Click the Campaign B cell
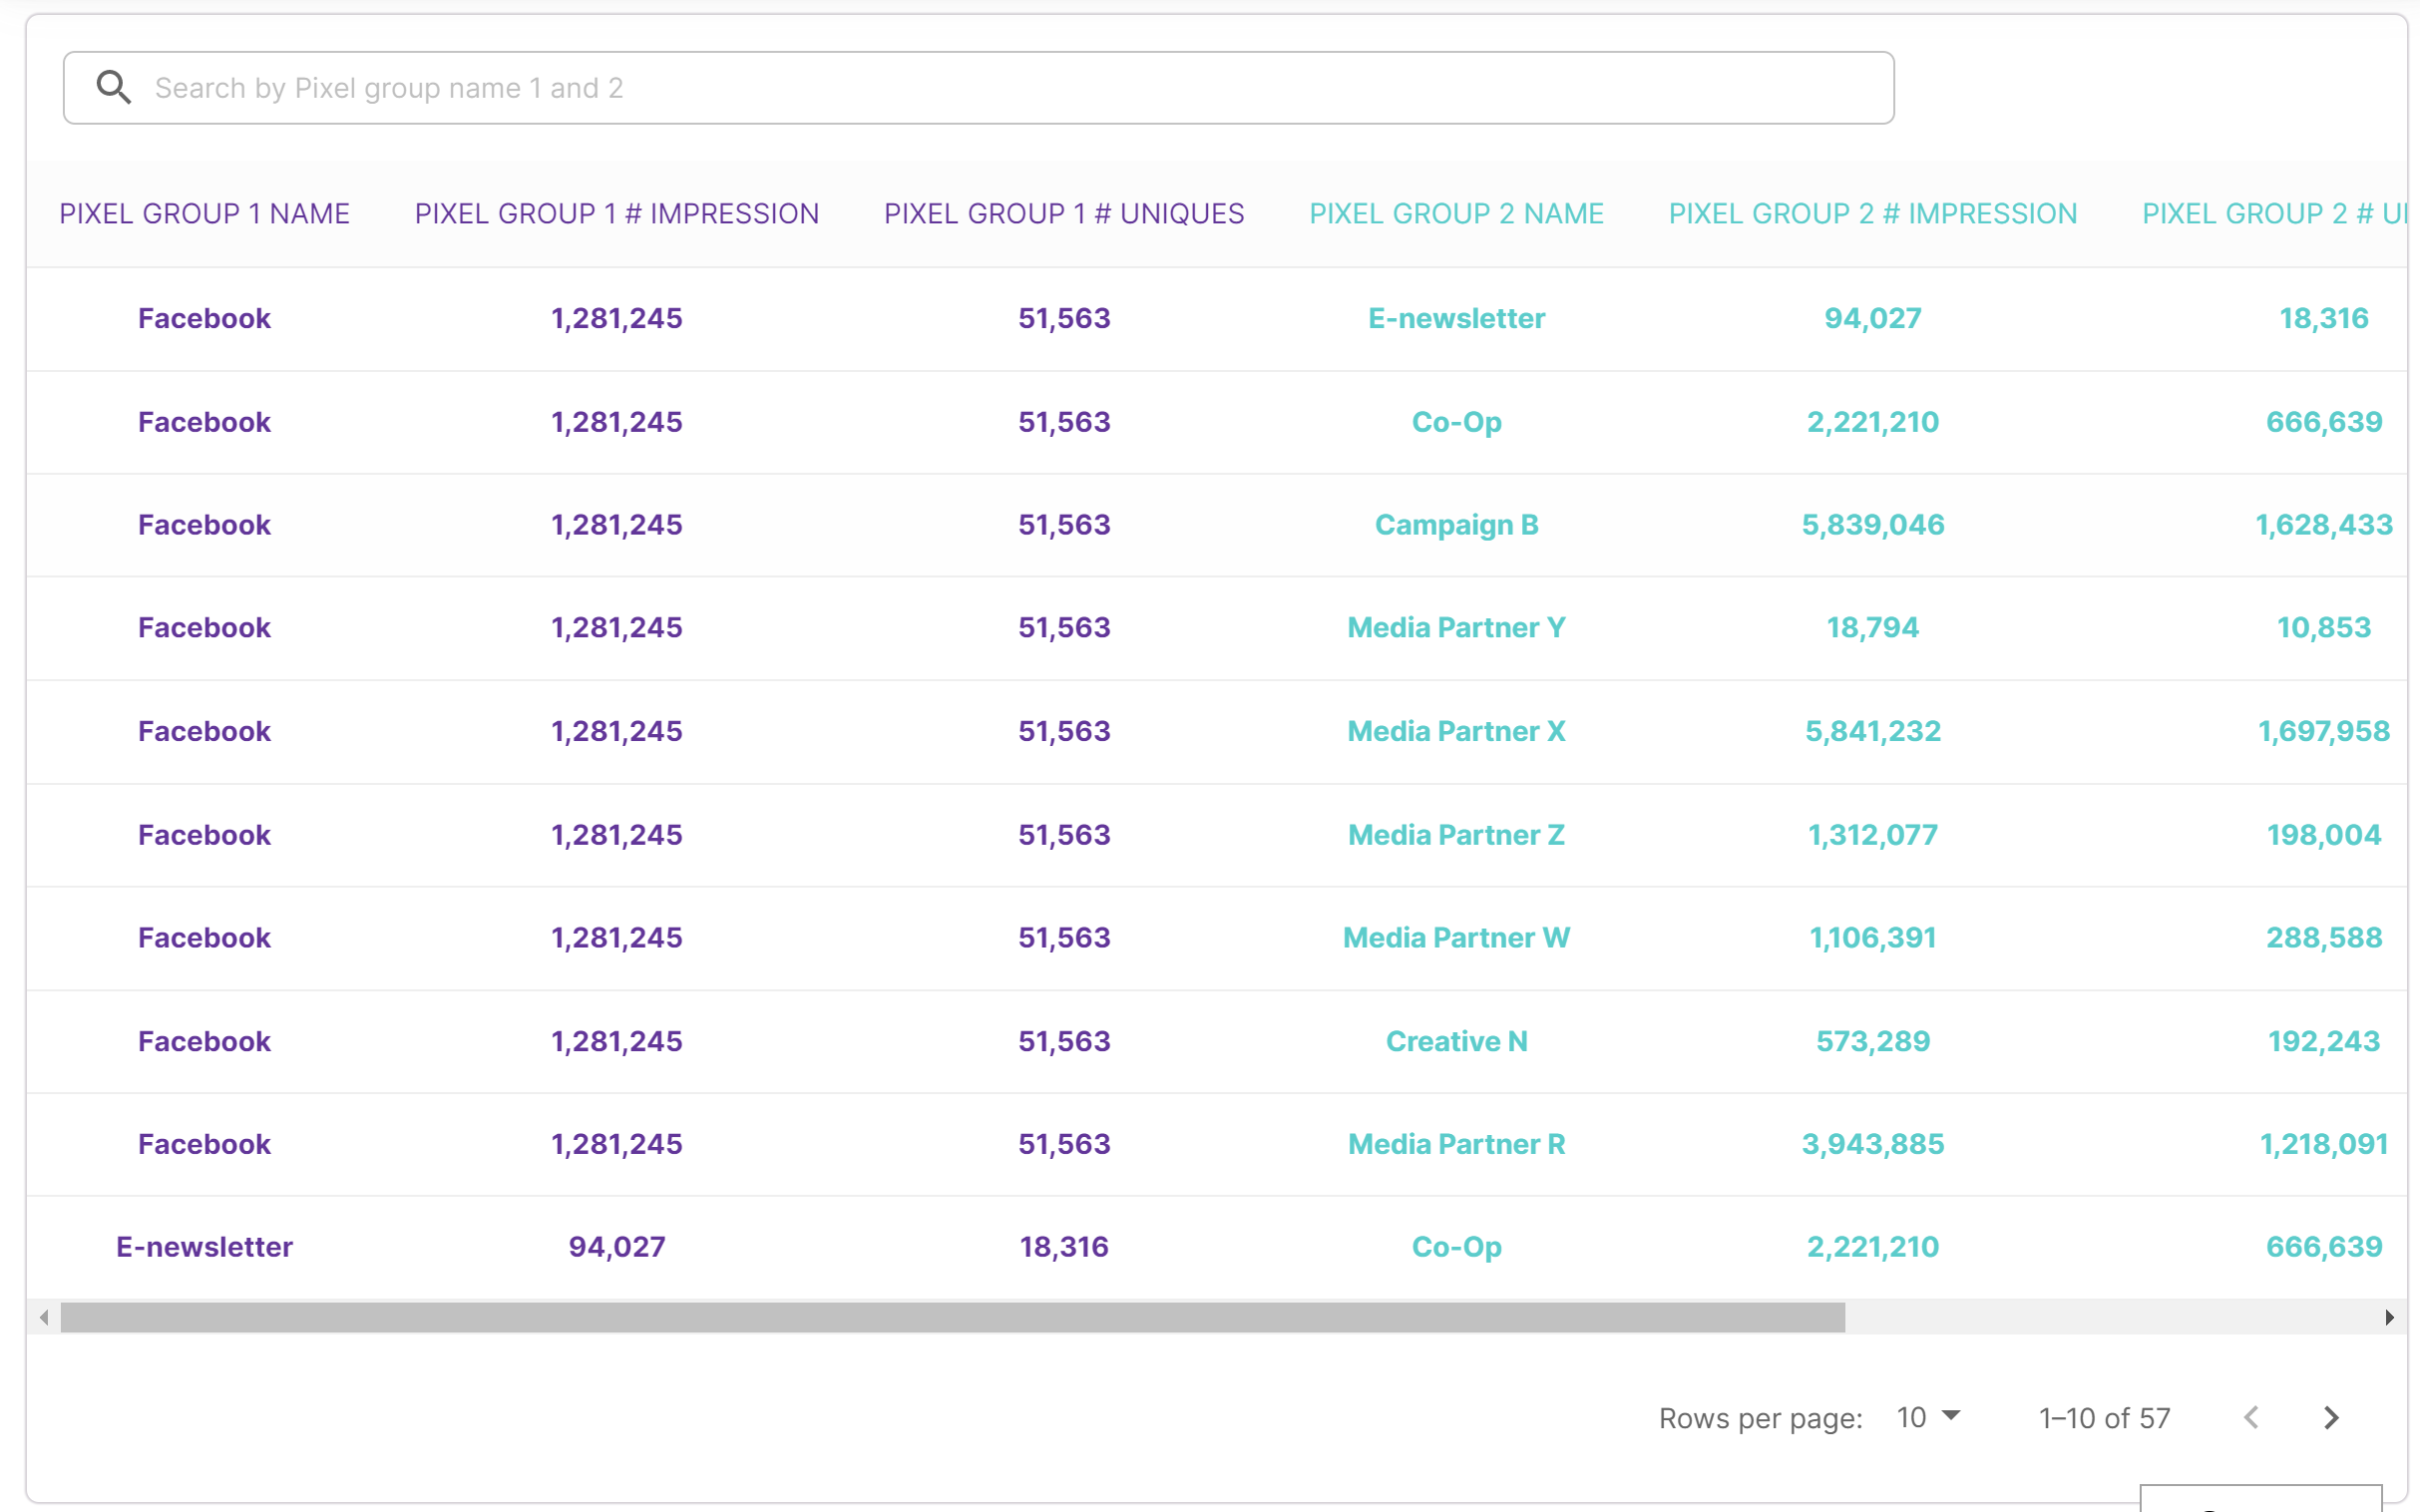 pyautogui.click(x=1456, y=525)
